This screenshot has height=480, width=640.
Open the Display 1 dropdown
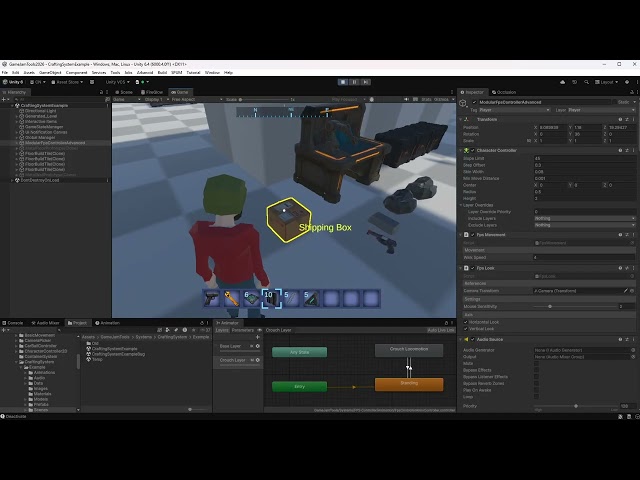tap(155, 99)
